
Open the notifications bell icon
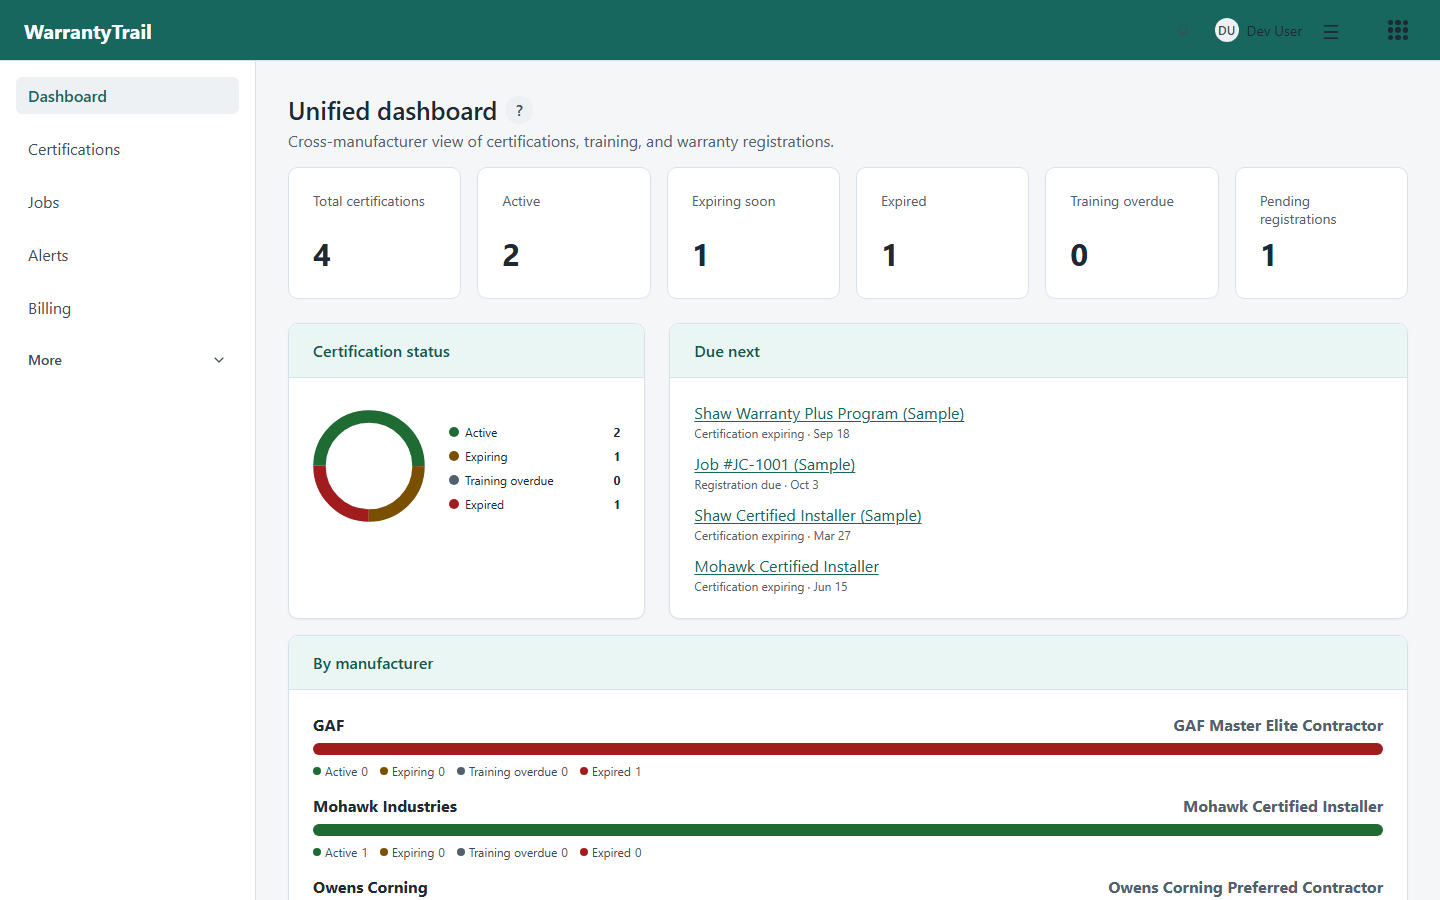tap(1183, 31)
